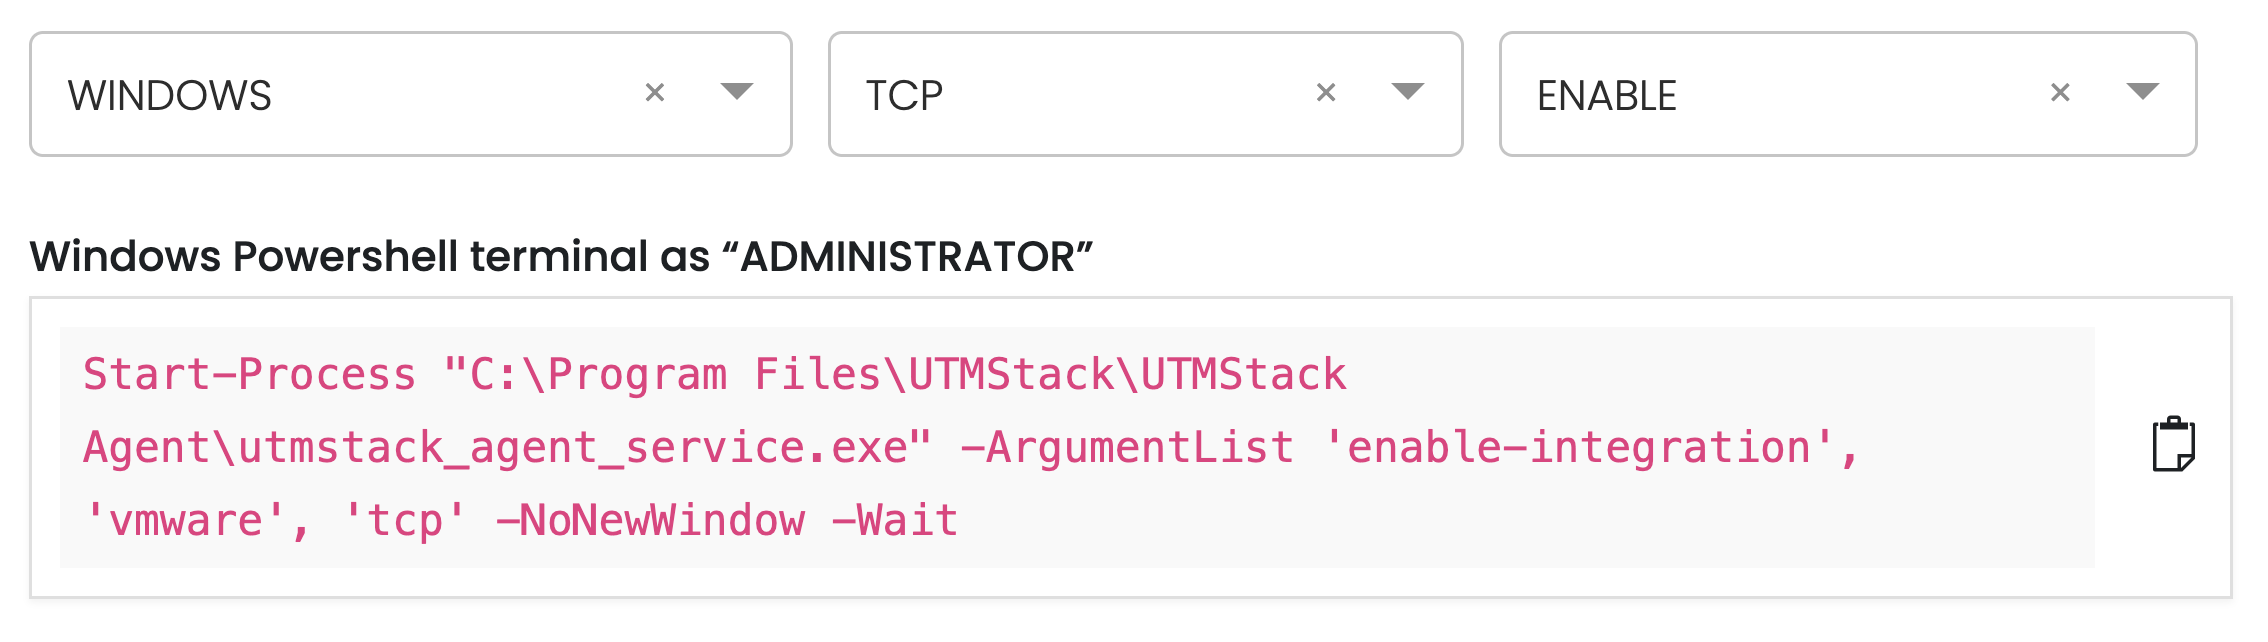Clear the ENABLE action selection
The image size is (2268, 642).
[x=2060, y=93]
